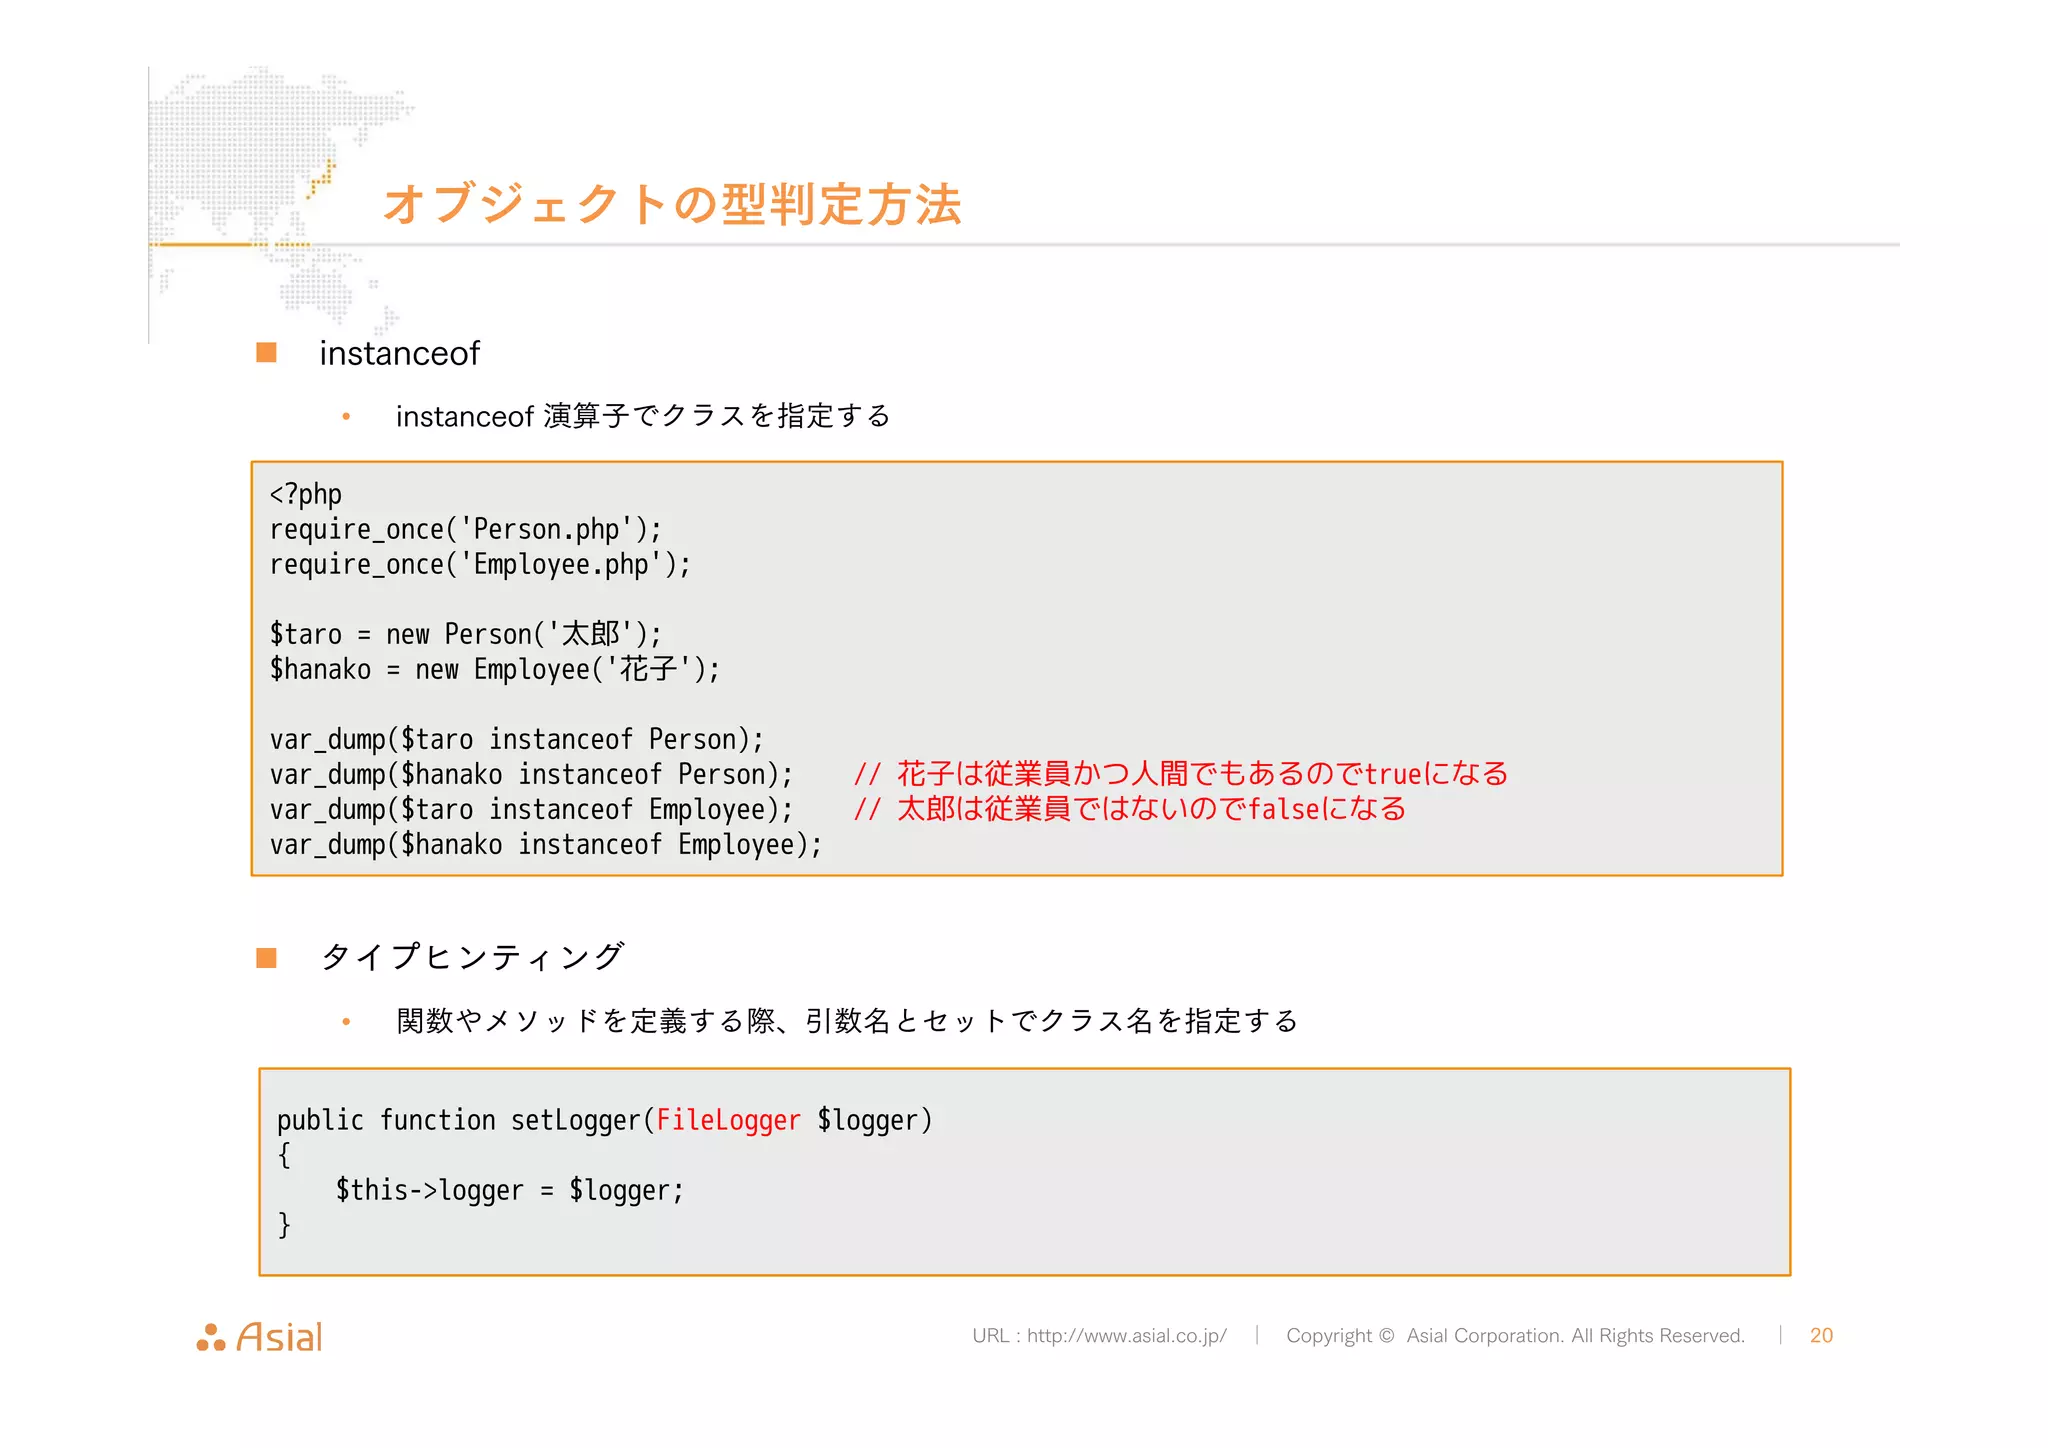Viewport: 2048px width, 1448px height.
Task: Click the 'instanceof' section heading
Action: (399, 353)
